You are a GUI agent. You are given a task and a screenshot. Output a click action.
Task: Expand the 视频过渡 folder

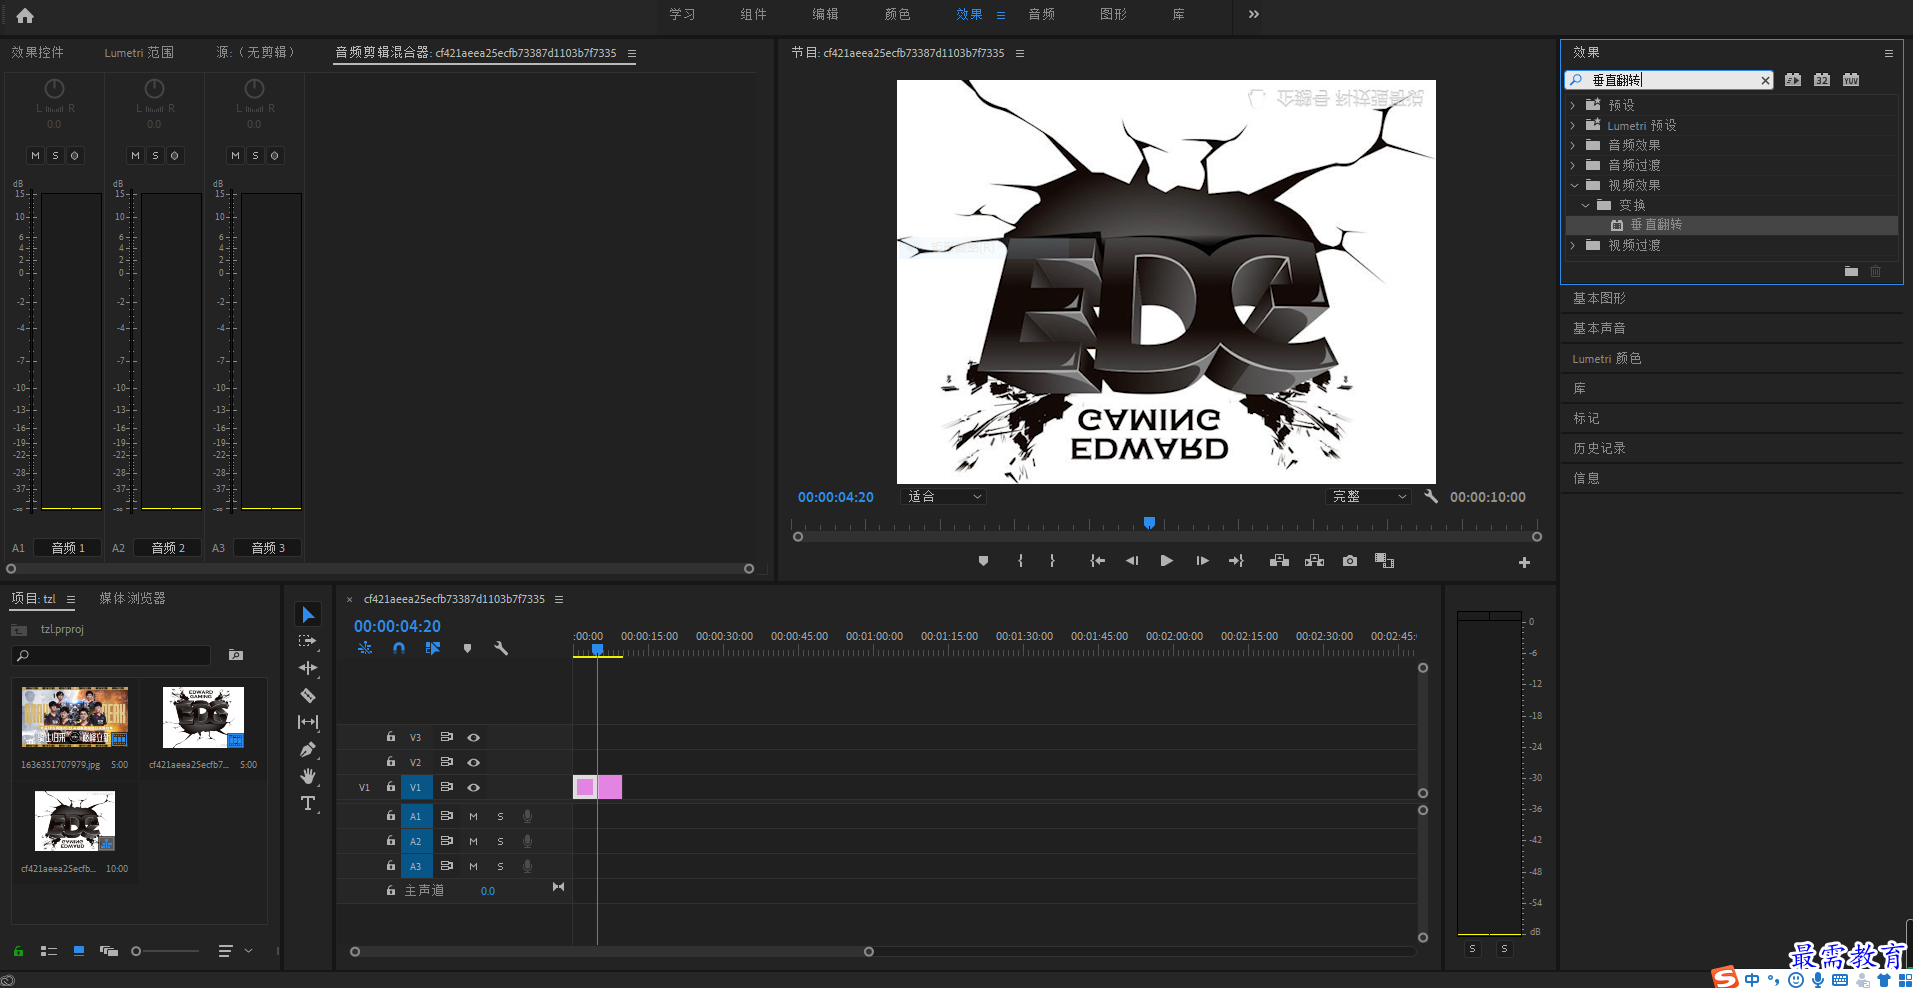(x=1573, y=245)
